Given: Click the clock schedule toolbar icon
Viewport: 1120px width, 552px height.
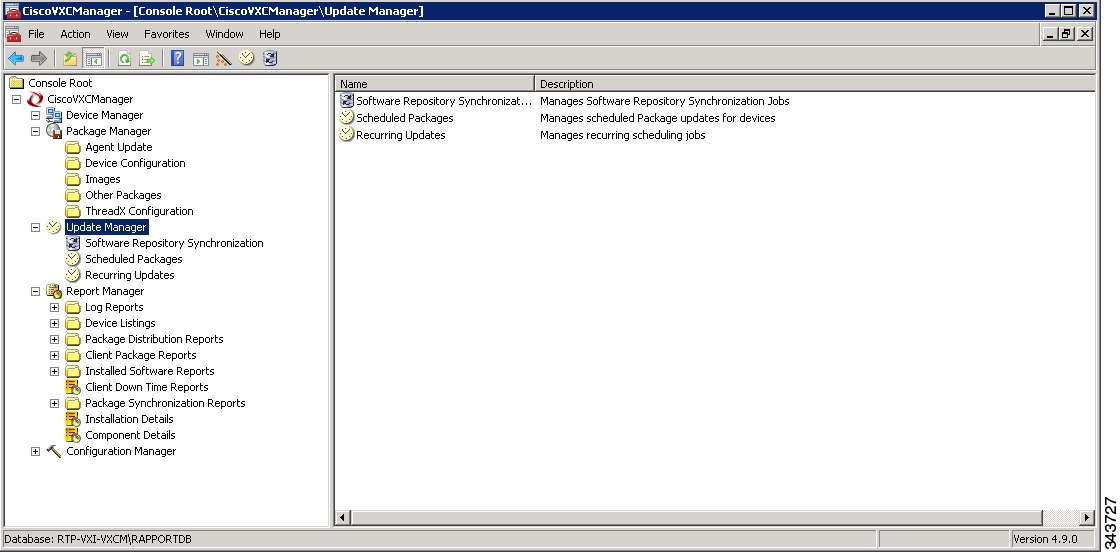Looking at the screenshot, I should point(246,58).
